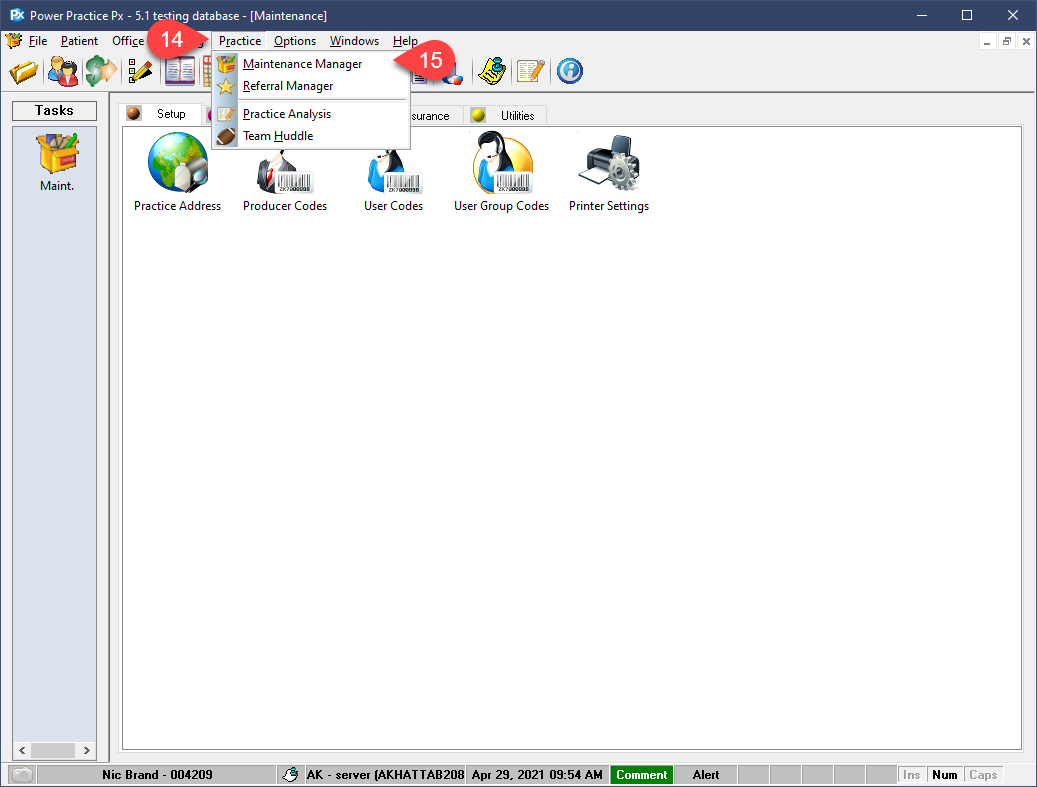The height and width of the screenshot is (787, 1037).
Task: Restore the inner Maintenance child window
Action: 1007,42
